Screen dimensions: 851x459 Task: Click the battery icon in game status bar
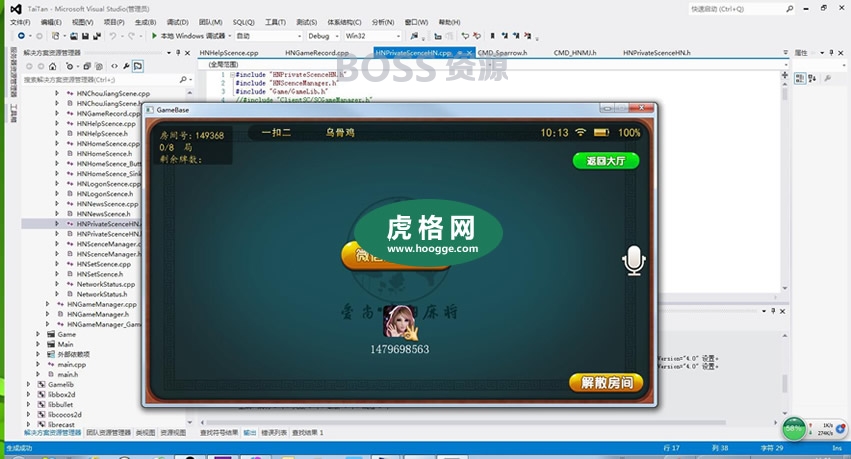(601, 132)
